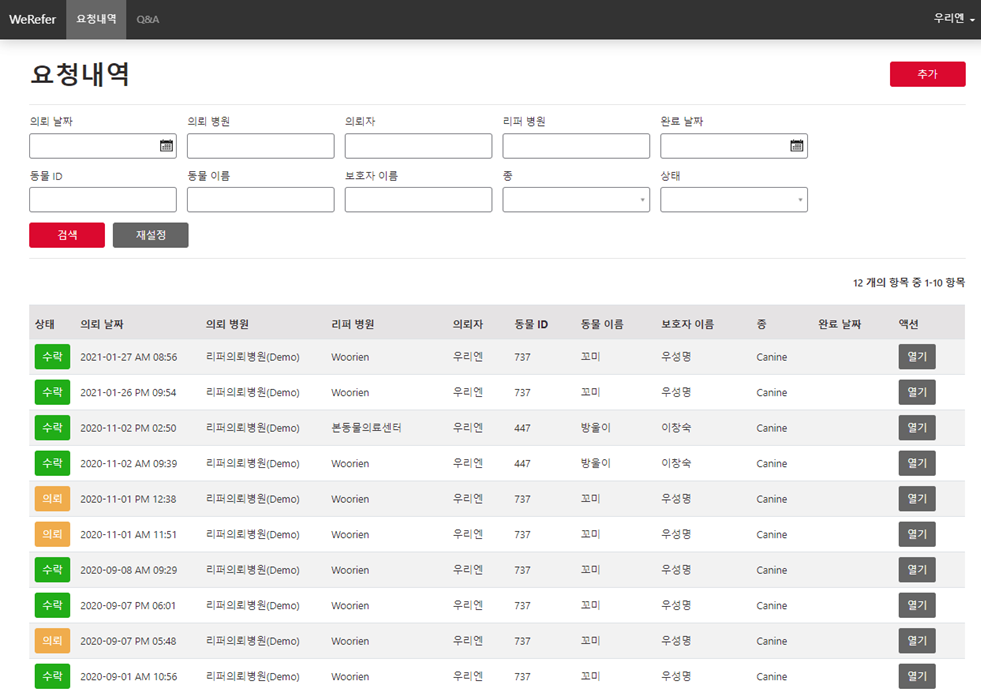
Task: Click the 재설정 reset button
Action: click(x=150, y=235)
